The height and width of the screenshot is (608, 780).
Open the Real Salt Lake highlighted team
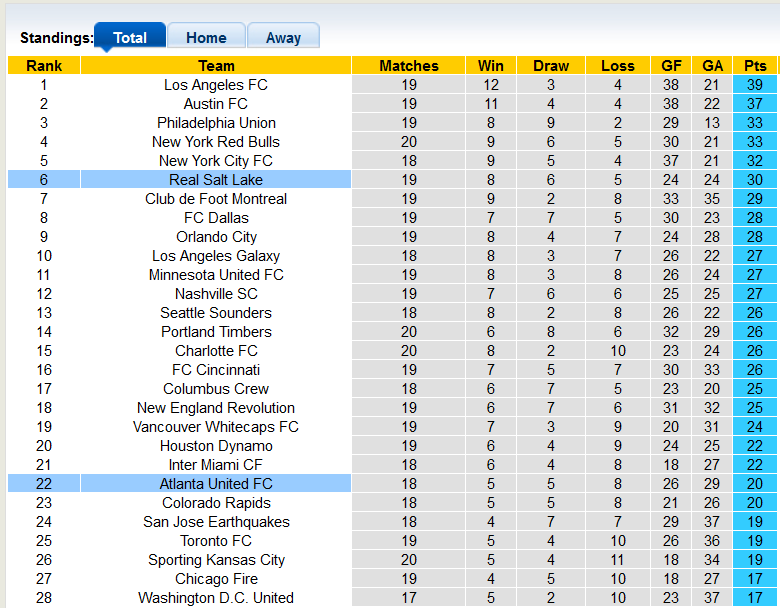tap(216, 180)
